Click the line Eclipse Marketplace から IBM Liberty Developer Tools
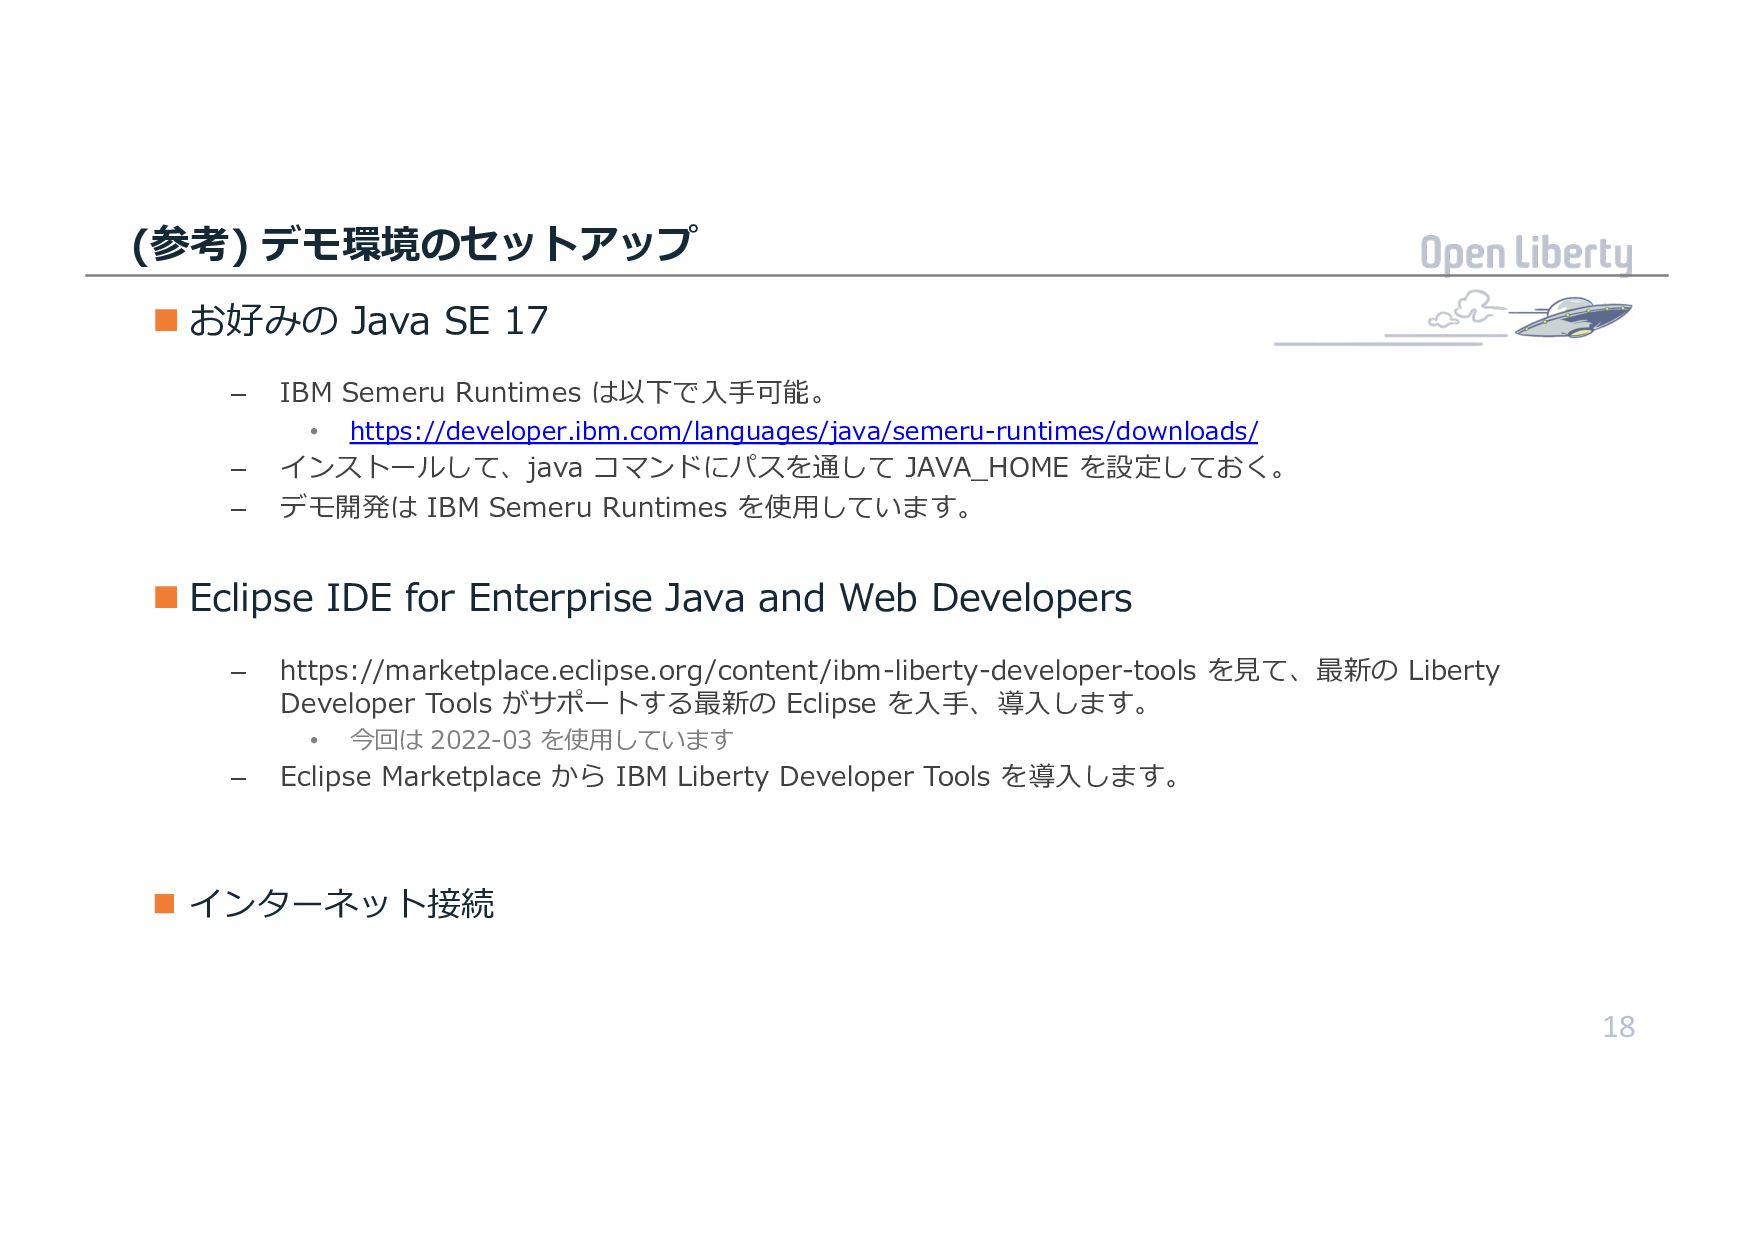The width and height of the screenshot is (1754, 1240). tap(731, 776)
